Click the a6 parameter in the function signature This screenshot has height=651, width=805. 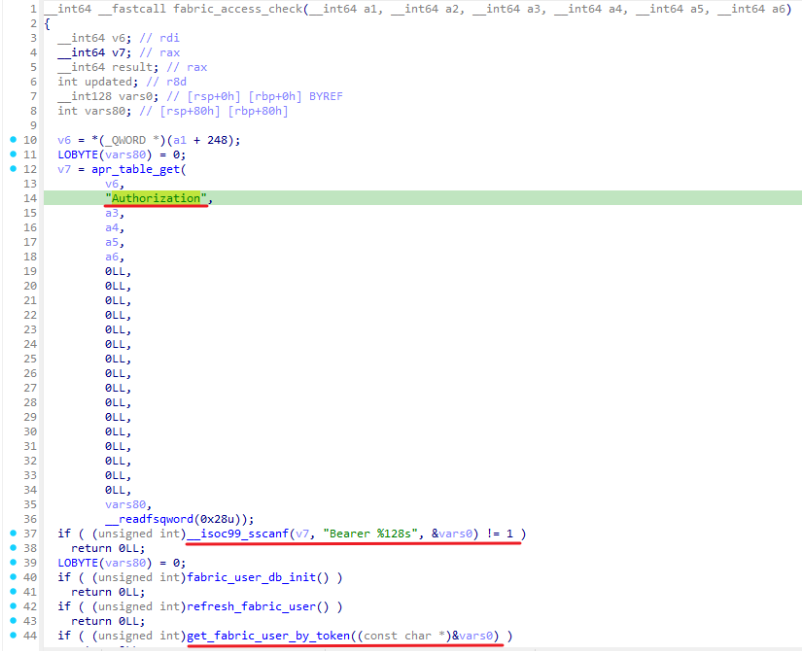(778, 9)
